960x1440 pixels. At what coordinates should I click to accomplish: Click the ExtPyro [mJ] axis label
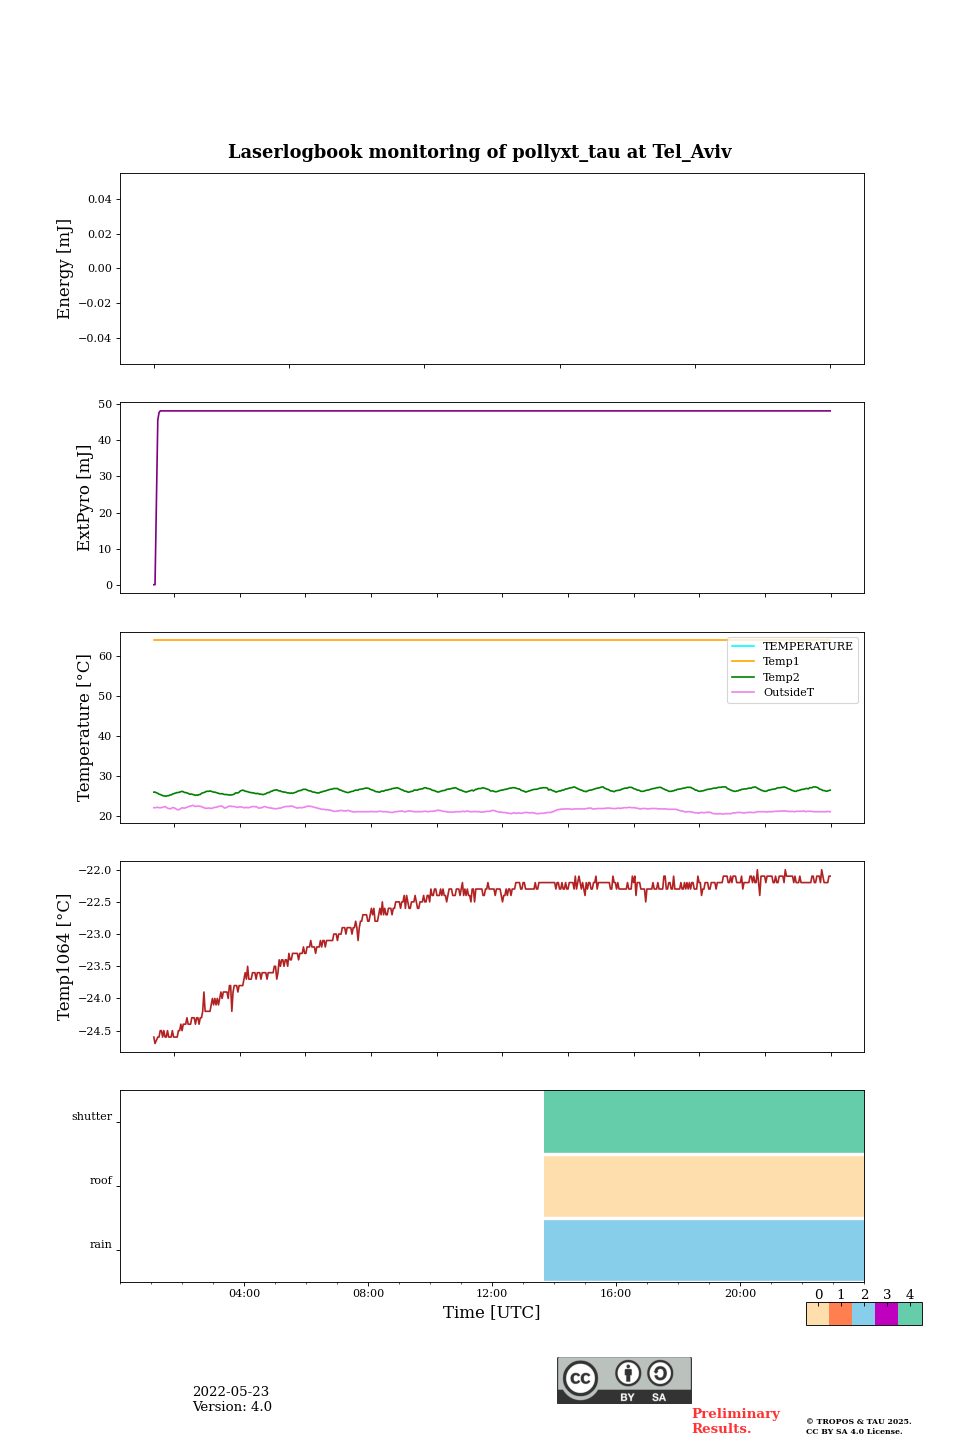(84, 498)
